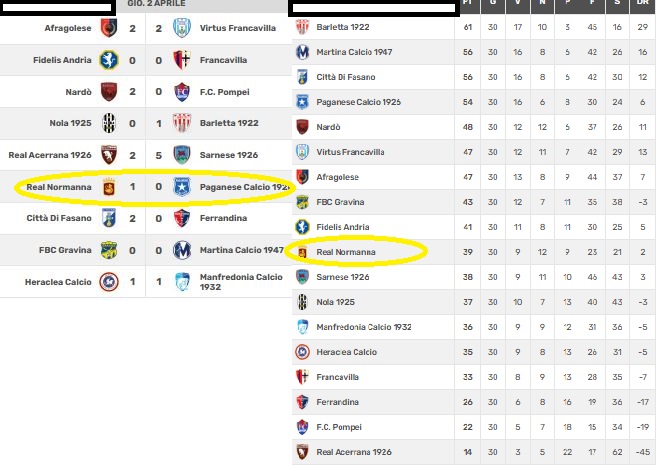Click the Nola 1925 crest in results
This screenshot has height=465, width=660.
pyautogui.click(x=110, y=124)
